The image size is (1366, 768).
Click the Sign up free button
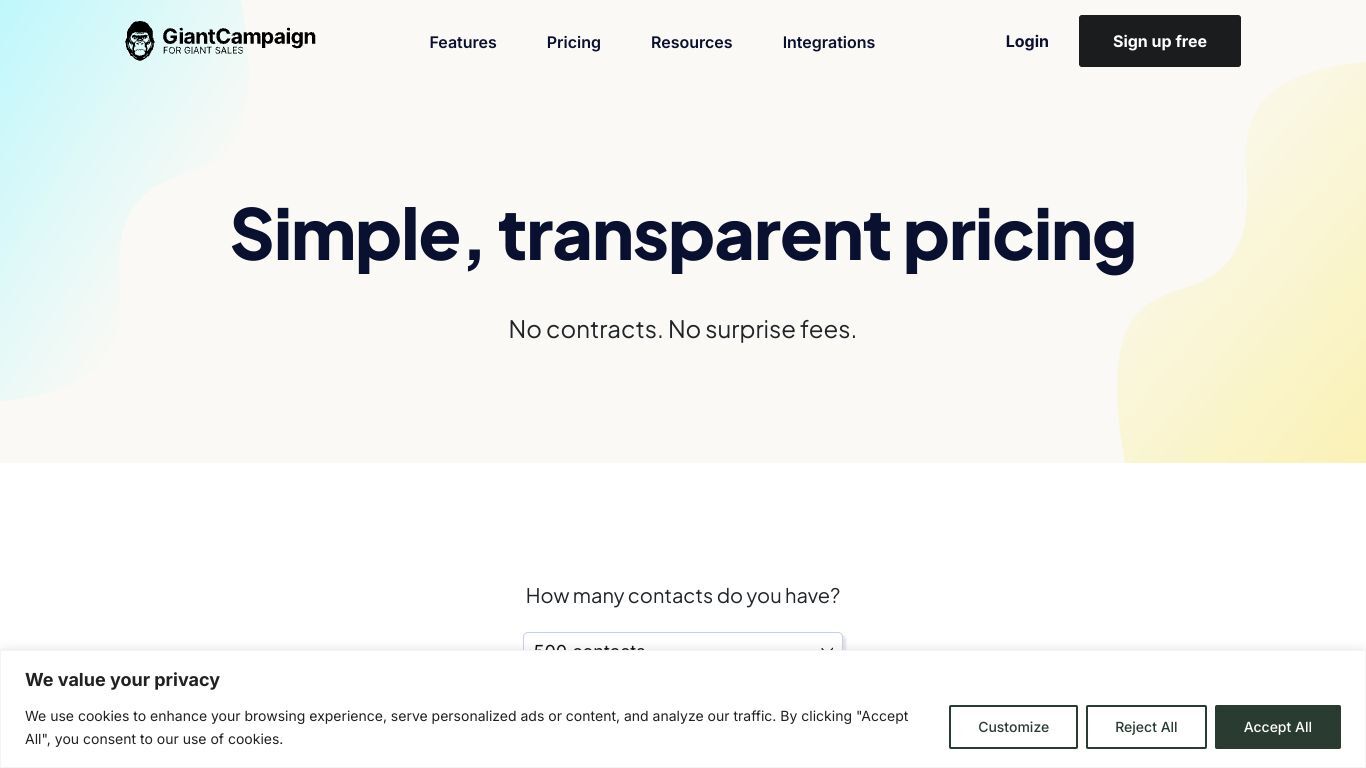tap(1160, 41)
